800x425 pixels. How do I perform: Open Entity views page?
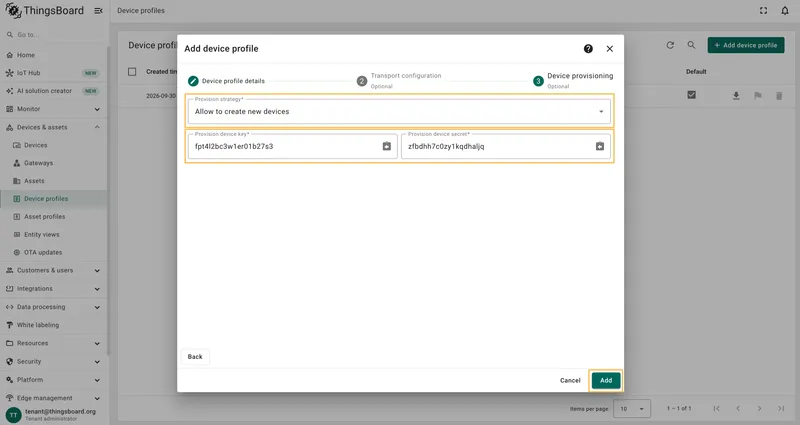tap(54, 235)
